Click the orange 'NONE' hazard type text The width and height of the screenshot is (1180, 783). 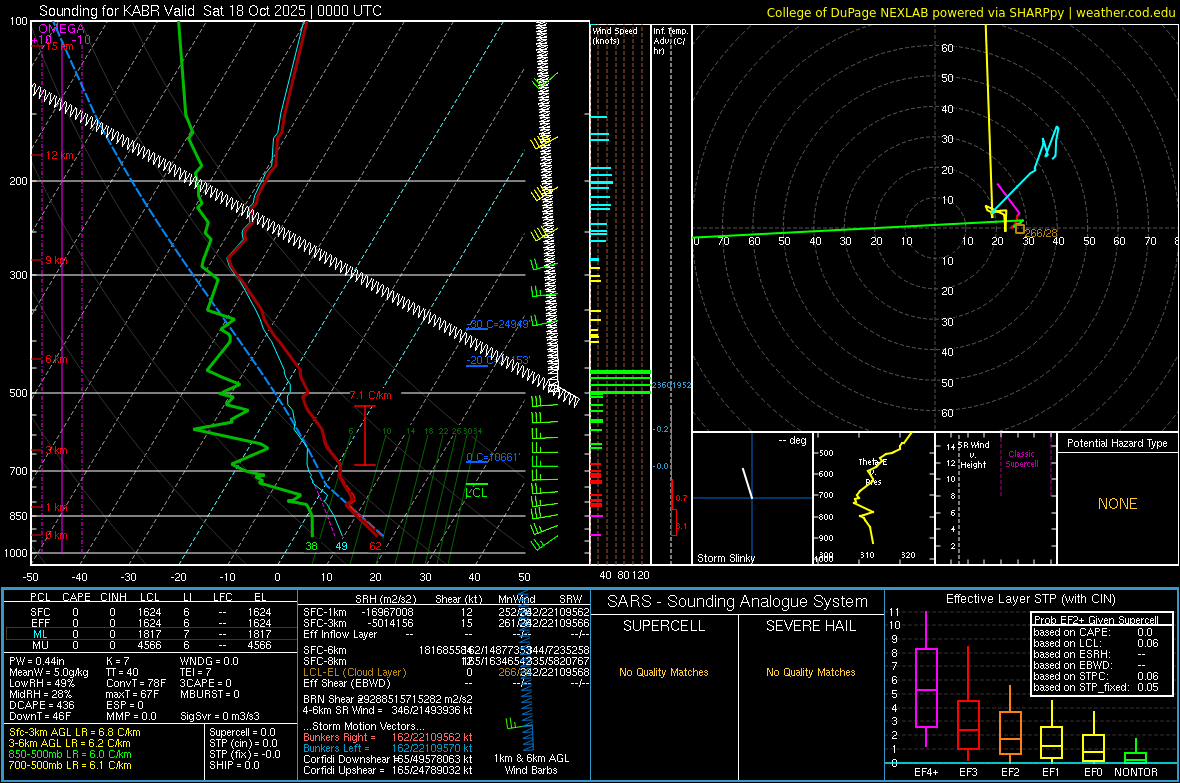(1118, 504)
